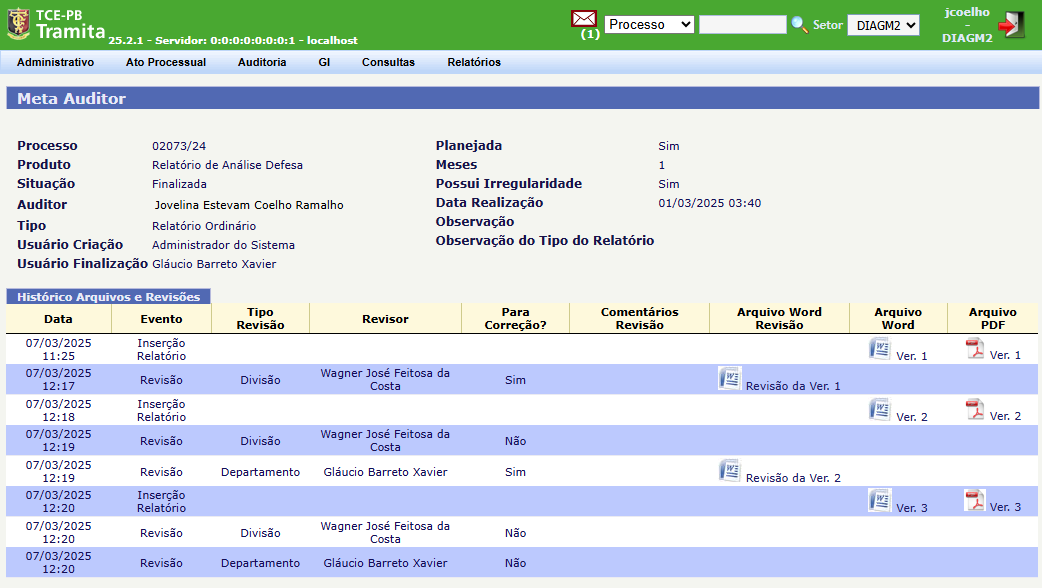
Task: Click the Revisão da Ver. 2 link
Action: tap(793, 478)
